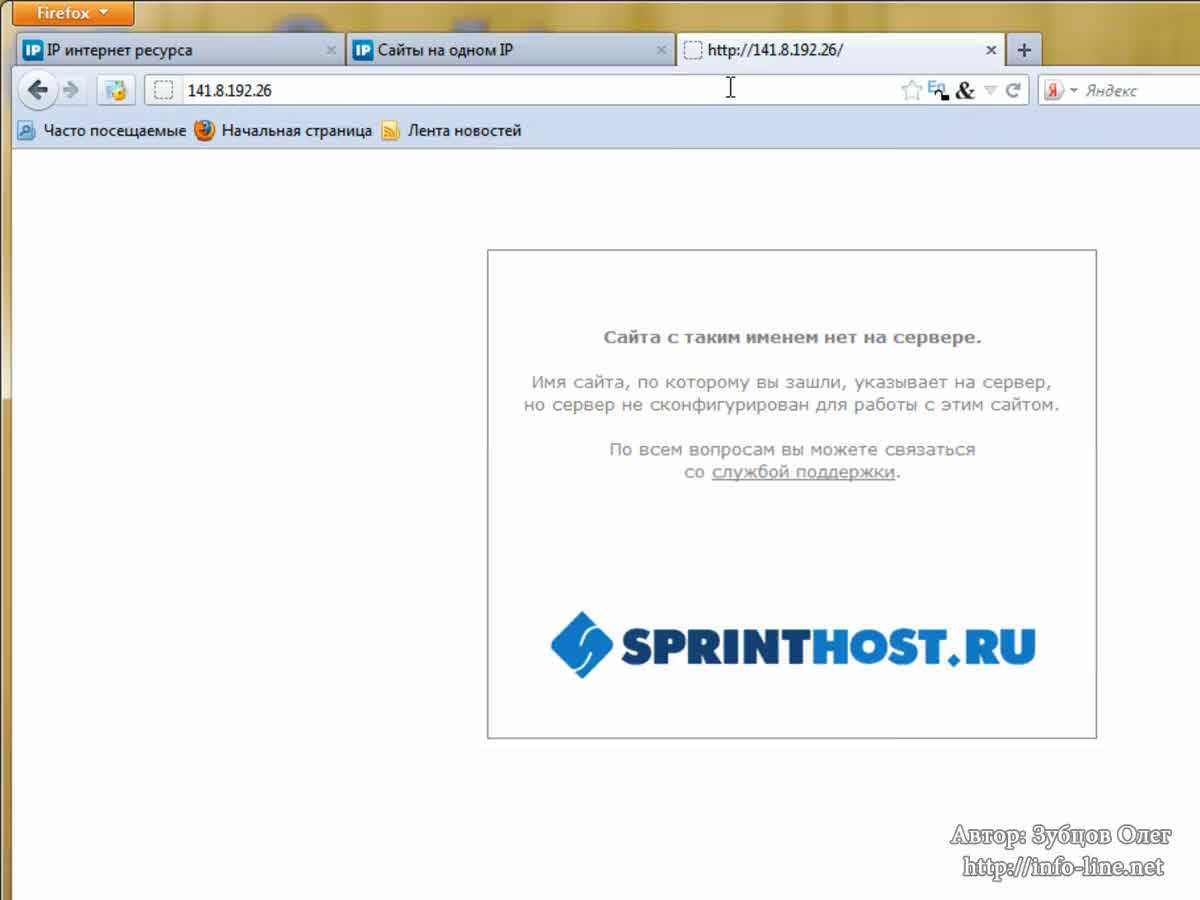Expand the address bar history dropdown arrow
The width and height of the screenshot is (1200, 900).
(x=990, y=91)
